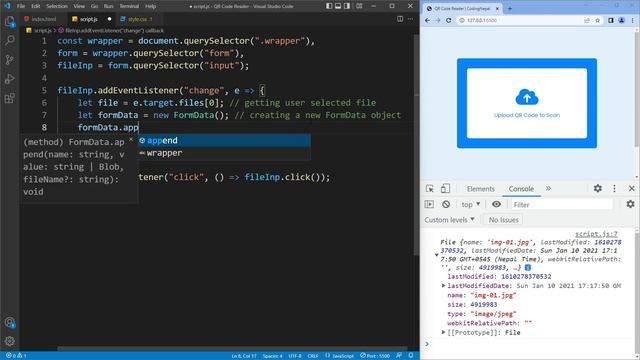Open the Chrome three-dot menu
The image size is (640, 360).
pos(633,20)
